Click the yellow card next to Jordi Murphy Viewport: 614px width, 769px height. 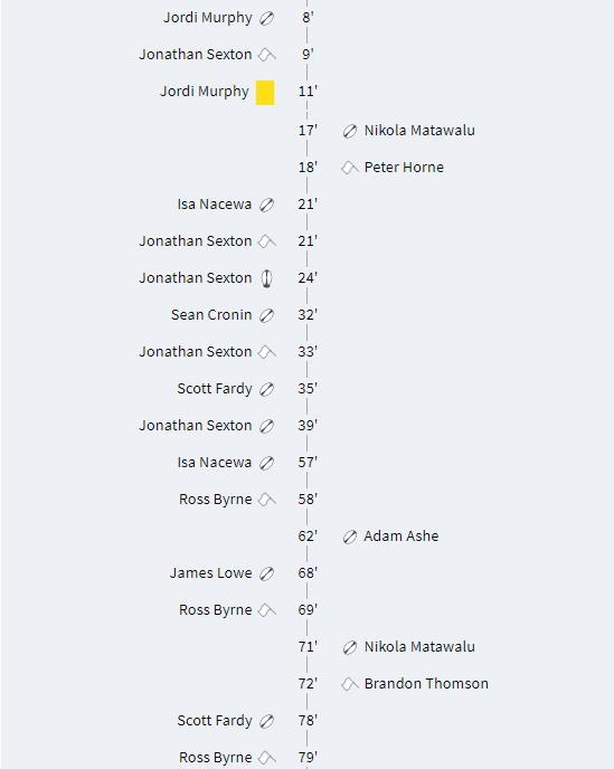[265, 92]
